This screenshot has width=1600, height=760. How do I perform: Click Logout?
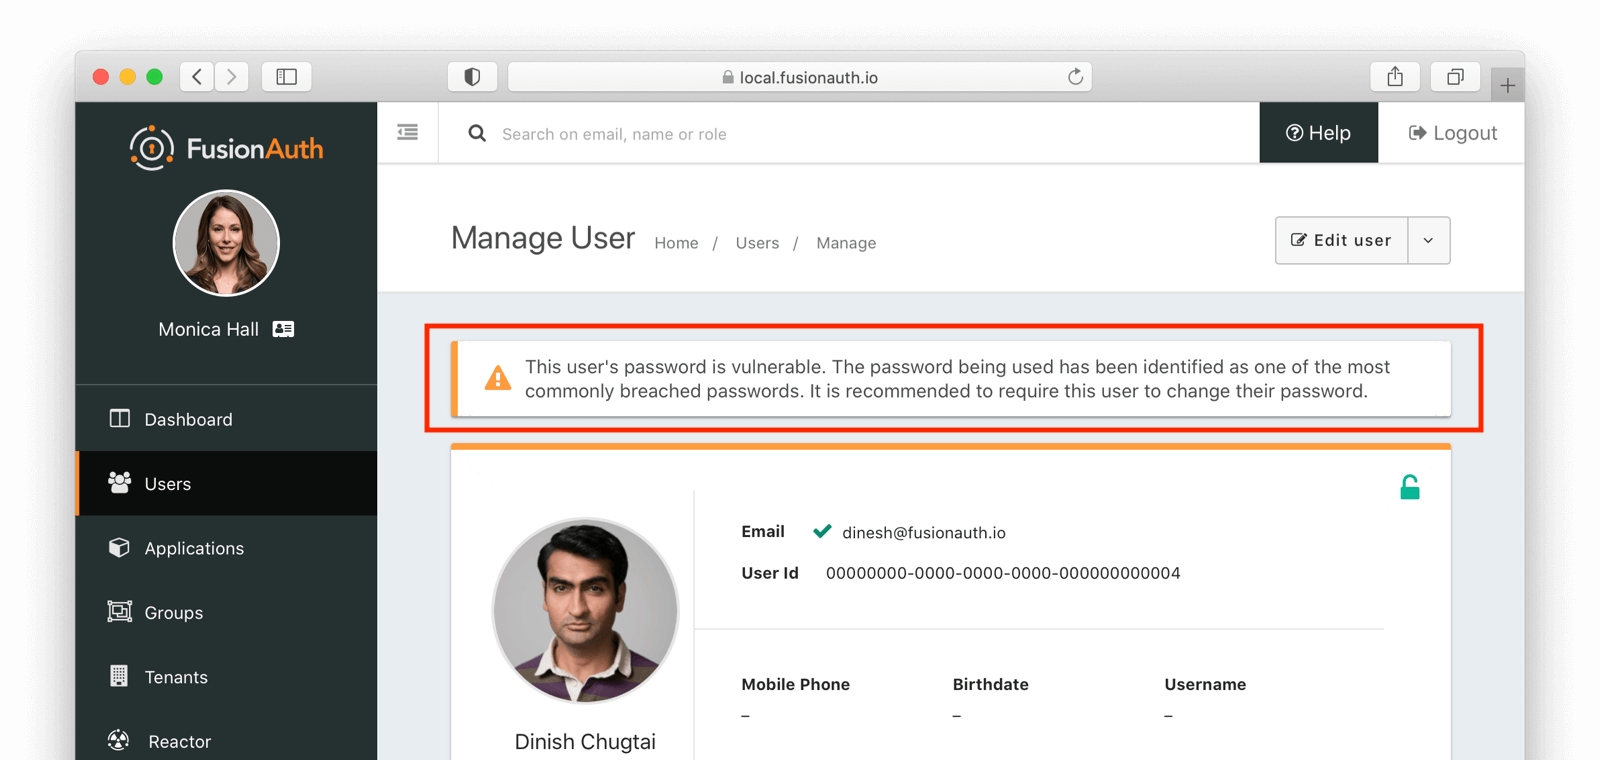click(1452, 133)
